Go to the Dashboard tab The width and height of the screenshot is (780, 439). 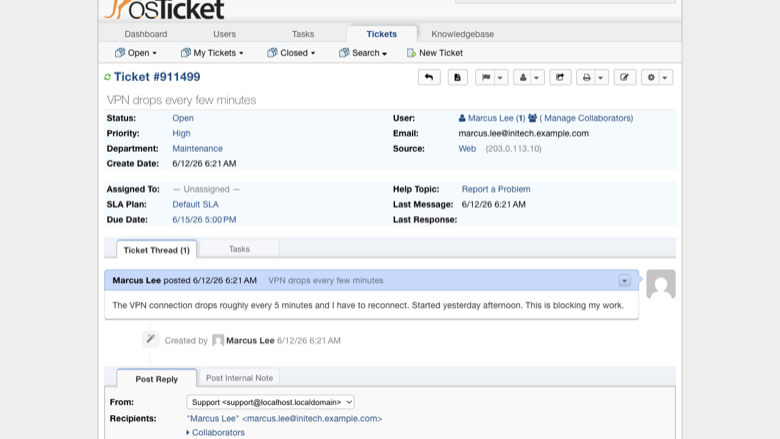[146, 34]
